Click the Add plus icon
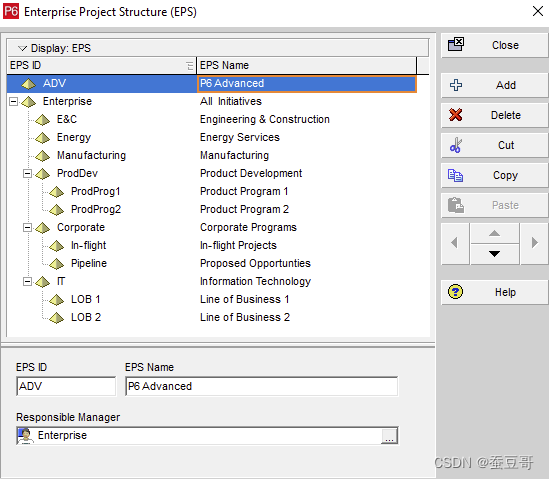This screenshot has width=549, height=479. click(456, 85)
